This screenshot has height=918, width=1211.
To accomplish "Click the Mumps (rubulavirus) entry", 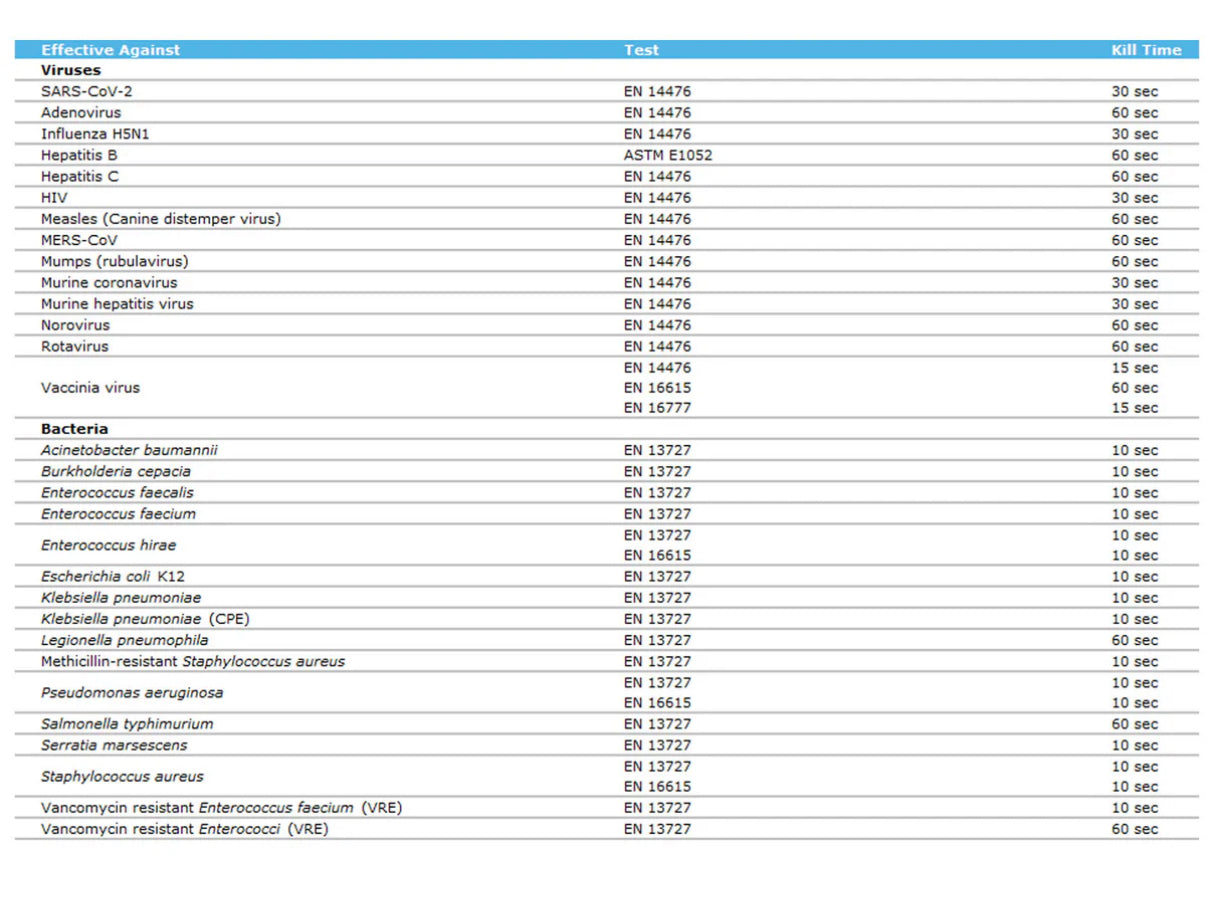I will [x=114, y=261].
